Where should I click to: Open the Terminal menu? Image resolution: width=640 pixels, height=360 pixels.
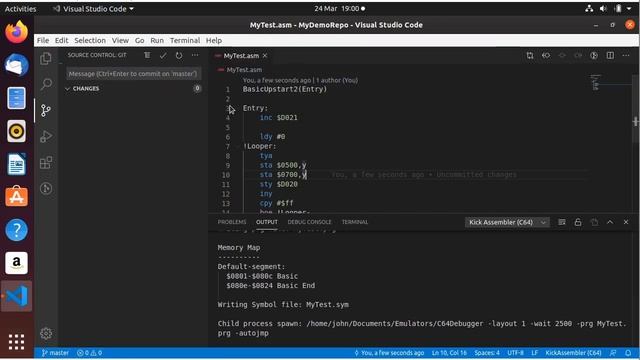pyautogui.click(x=185, y=40)
